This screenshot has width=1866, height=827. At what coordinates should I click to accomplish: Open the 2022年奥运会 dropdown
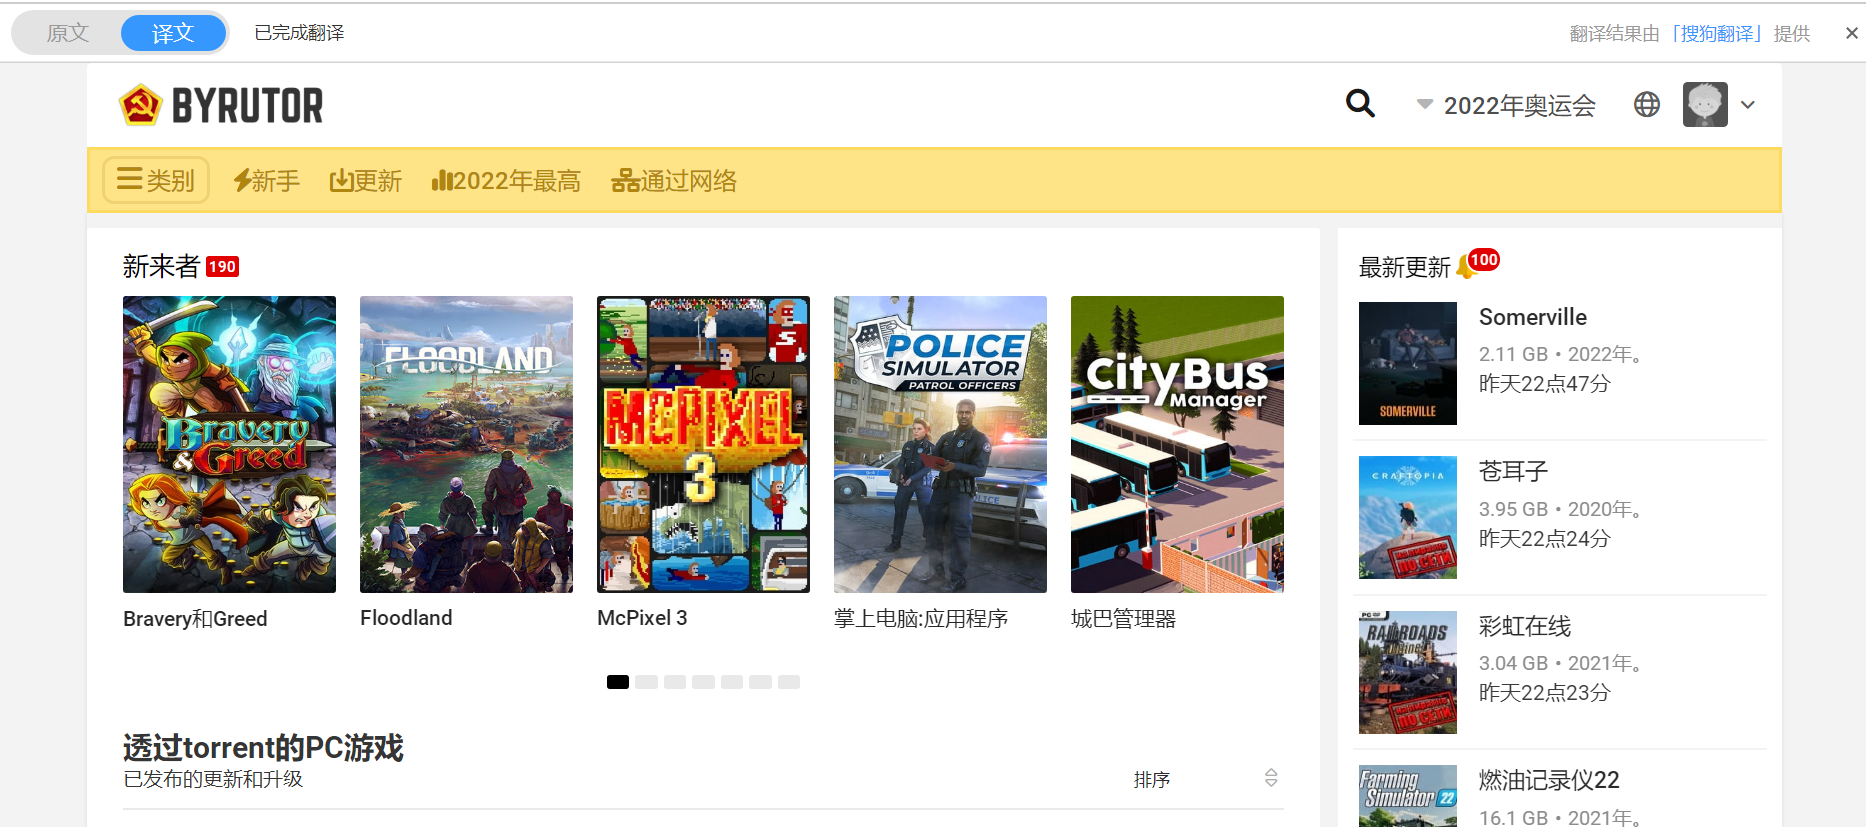click(x=1507, y=105)
